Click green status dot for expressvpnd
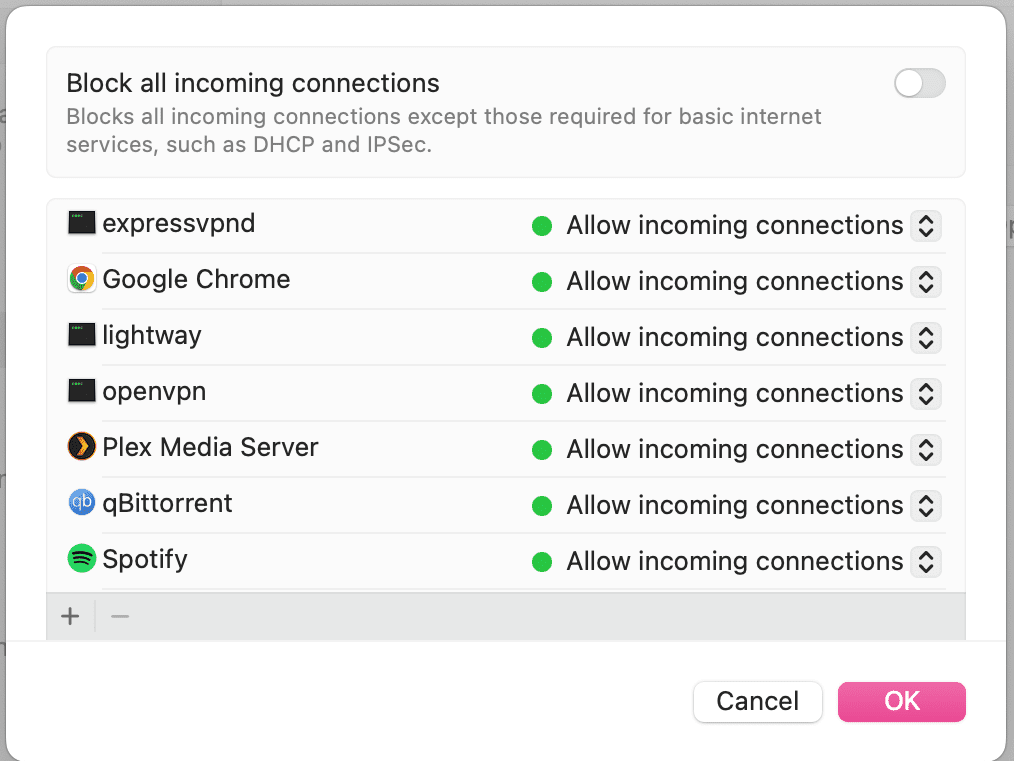1014x761 pixels. click(x=541, y=226)
